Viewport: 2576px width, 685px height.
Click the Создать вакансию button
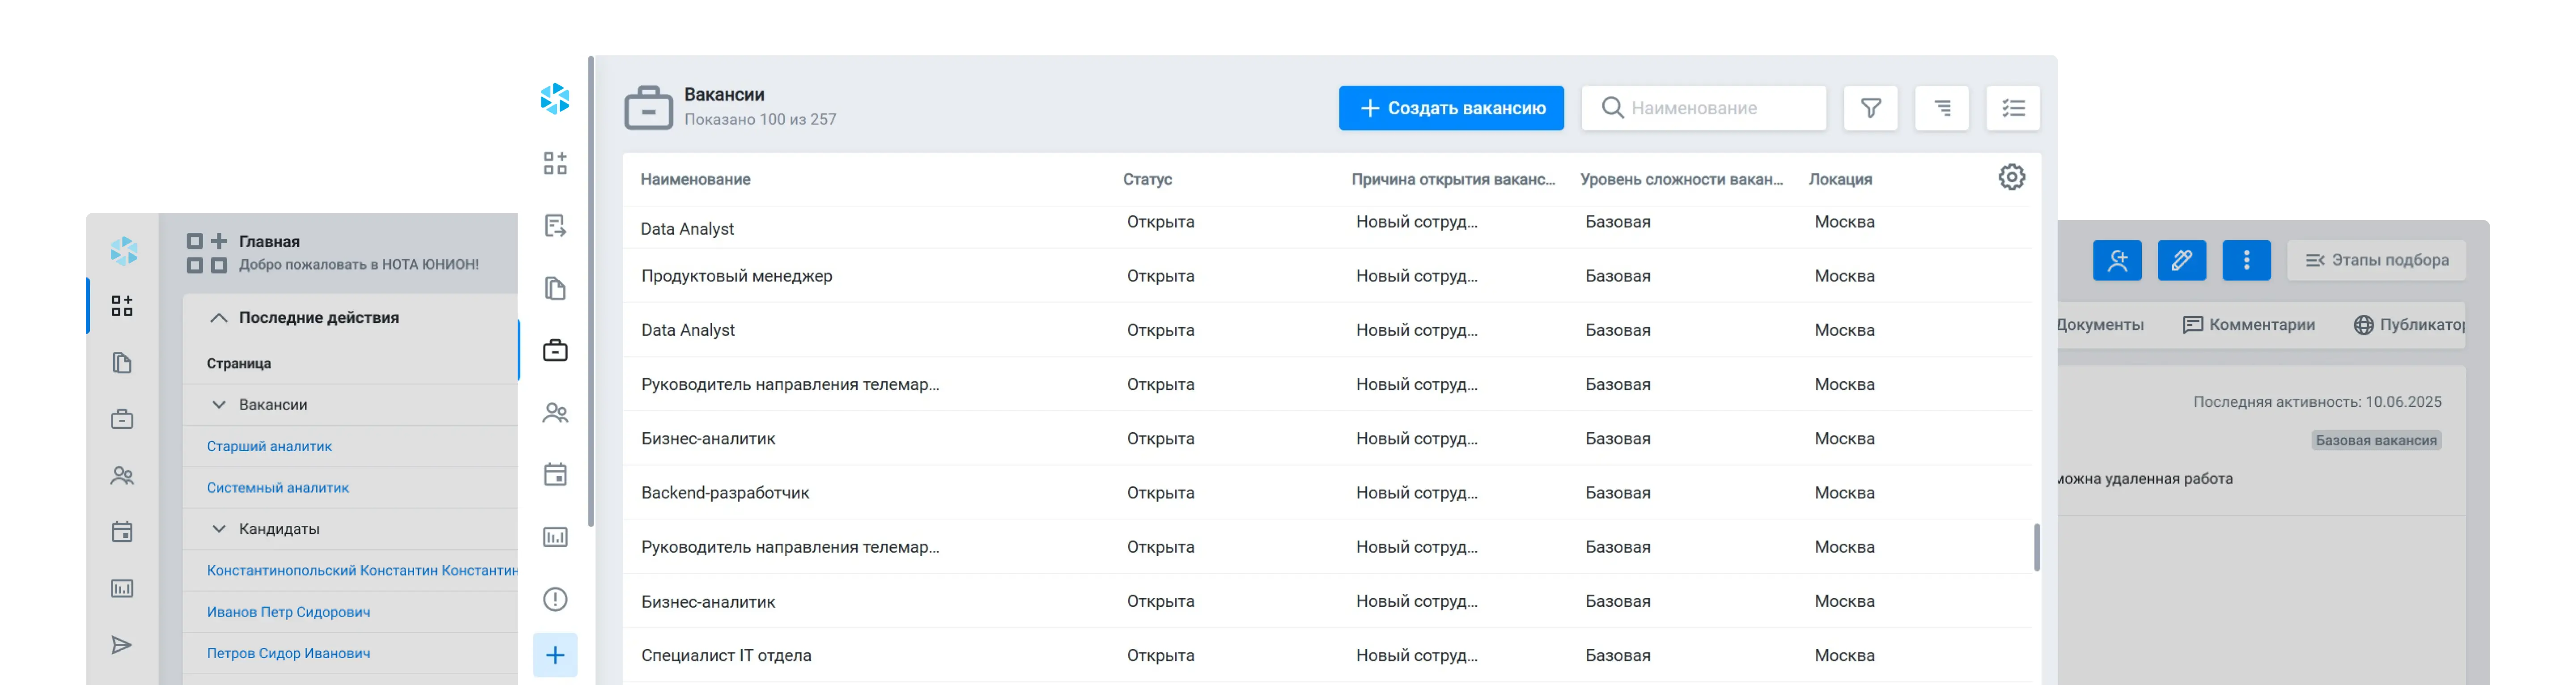[1451, 108]
